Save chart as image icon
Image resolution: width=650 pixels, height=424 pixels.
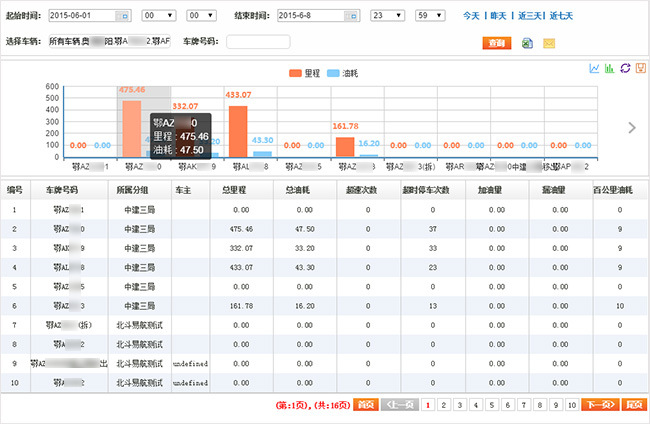(641, 68)
